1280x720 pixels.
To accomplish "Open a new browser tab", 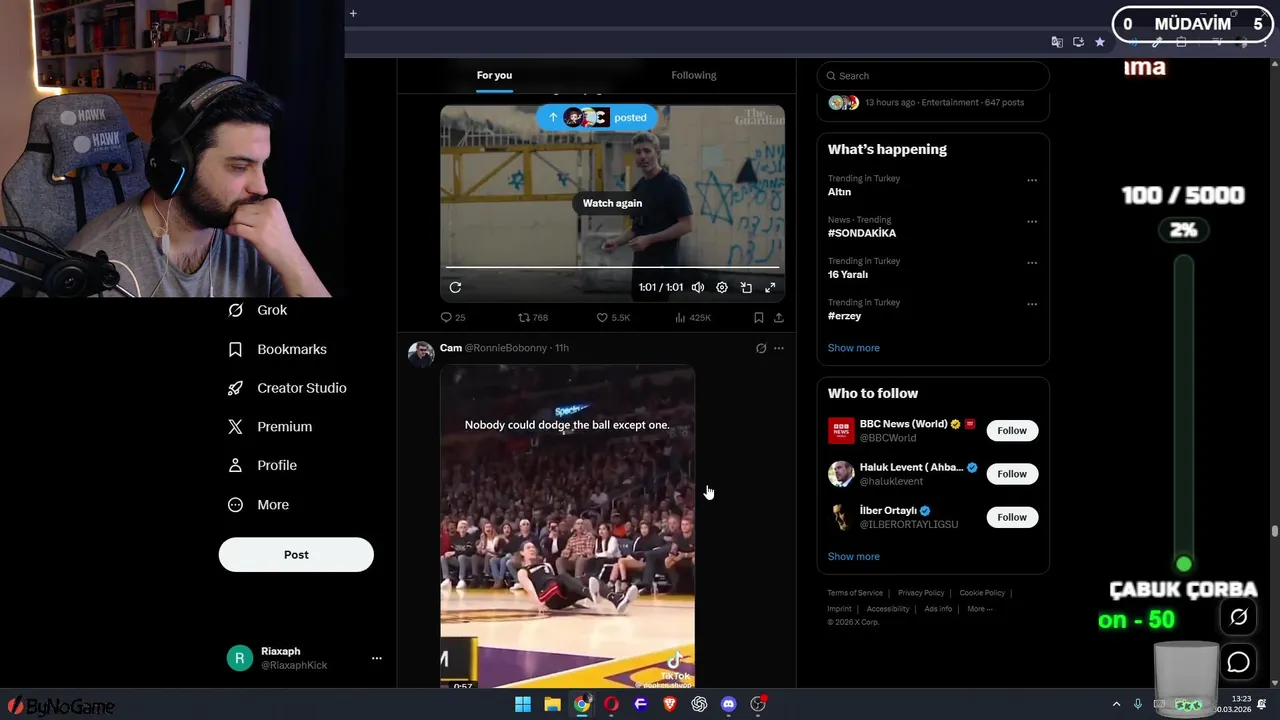I will tap(353, 13).
